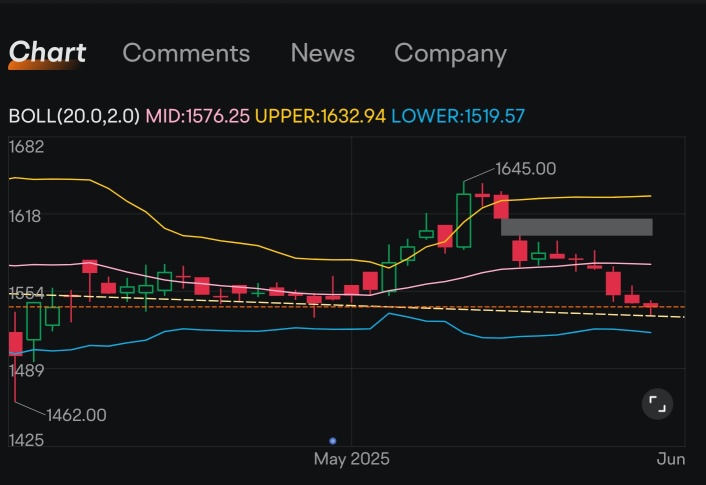Select the UPPER:1632.94 value
This screenshot has height=485, width=706.
(x=320, y=116)
